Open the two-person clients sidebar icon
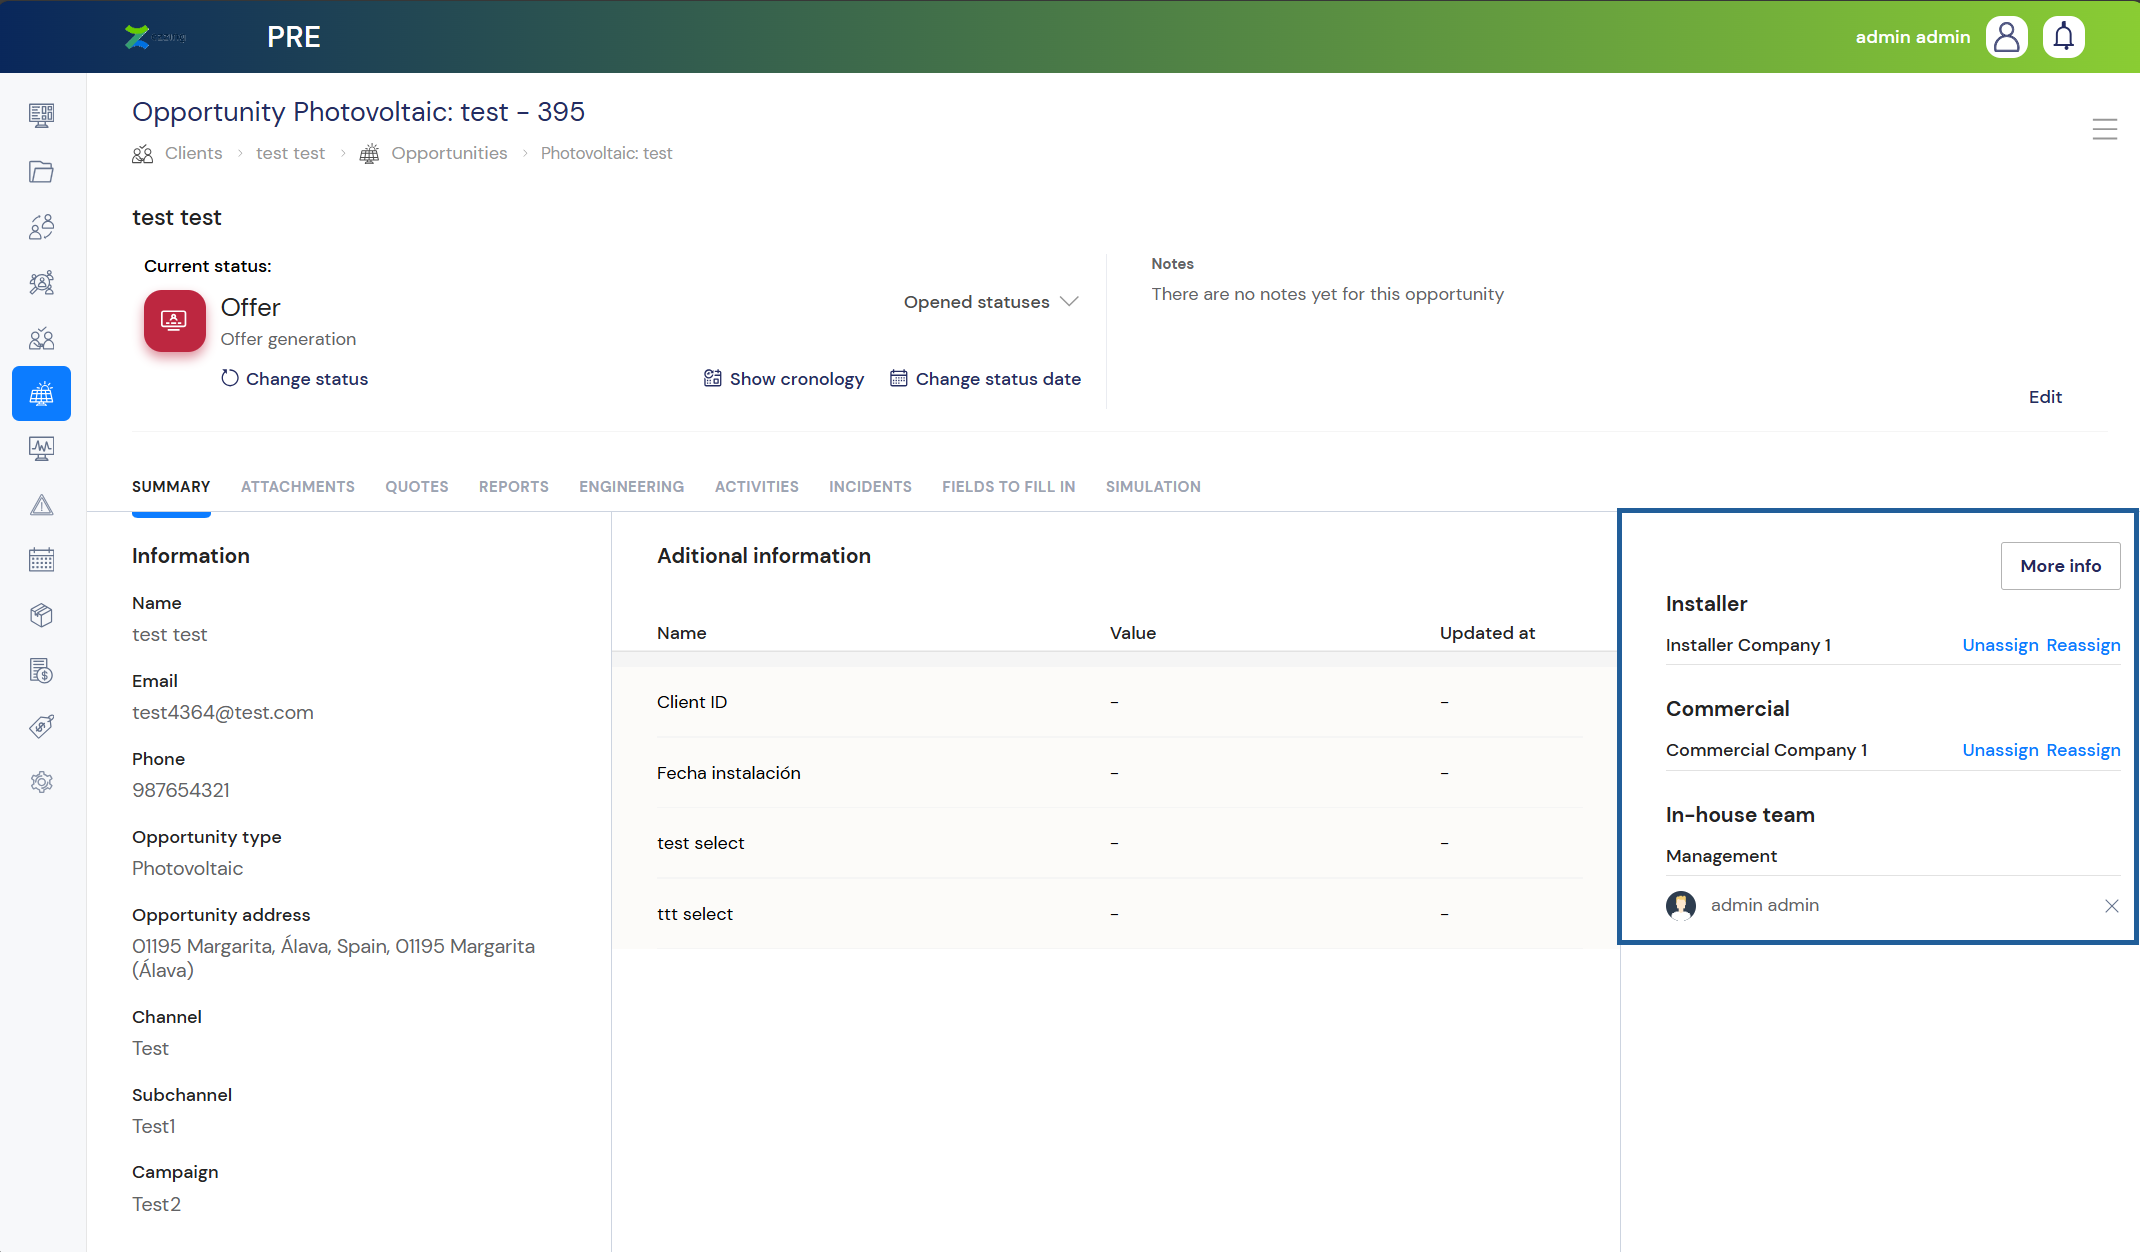This screenshot has width=2140, height=1252. pos(41,339)
